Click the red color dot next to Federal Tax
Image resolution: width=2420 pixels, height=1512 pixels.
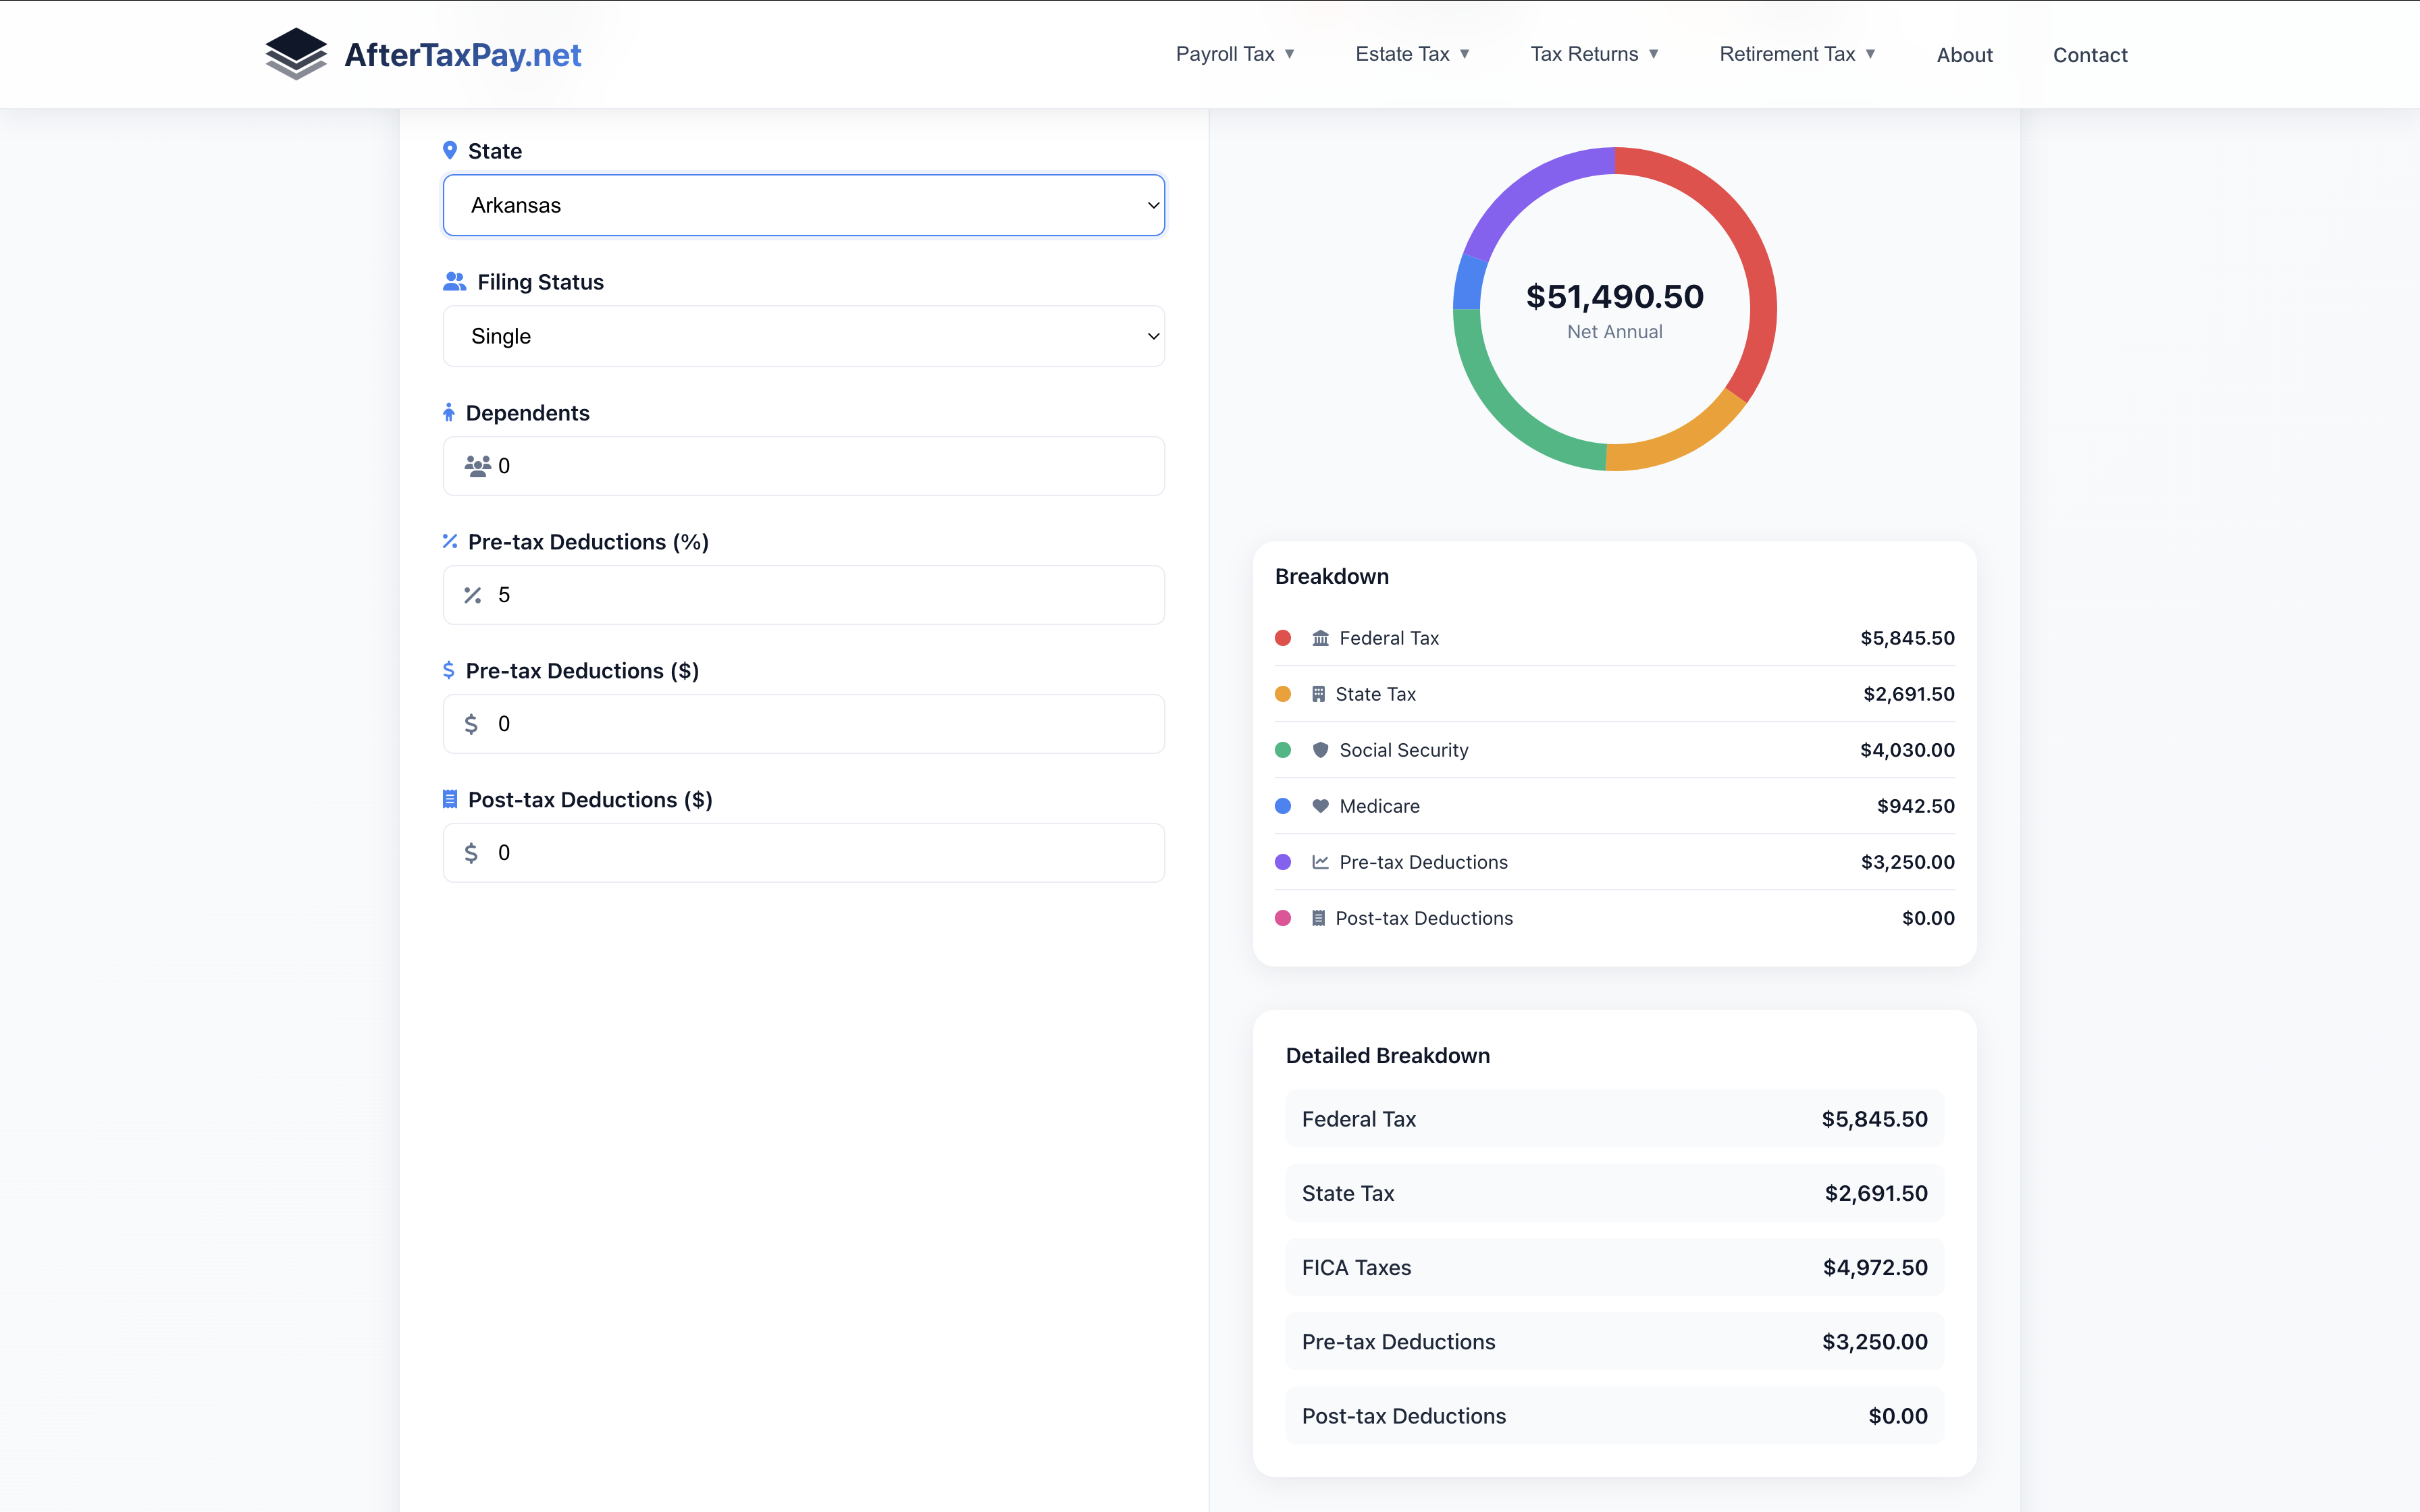pyautogui.click(x=1283, y=638)
